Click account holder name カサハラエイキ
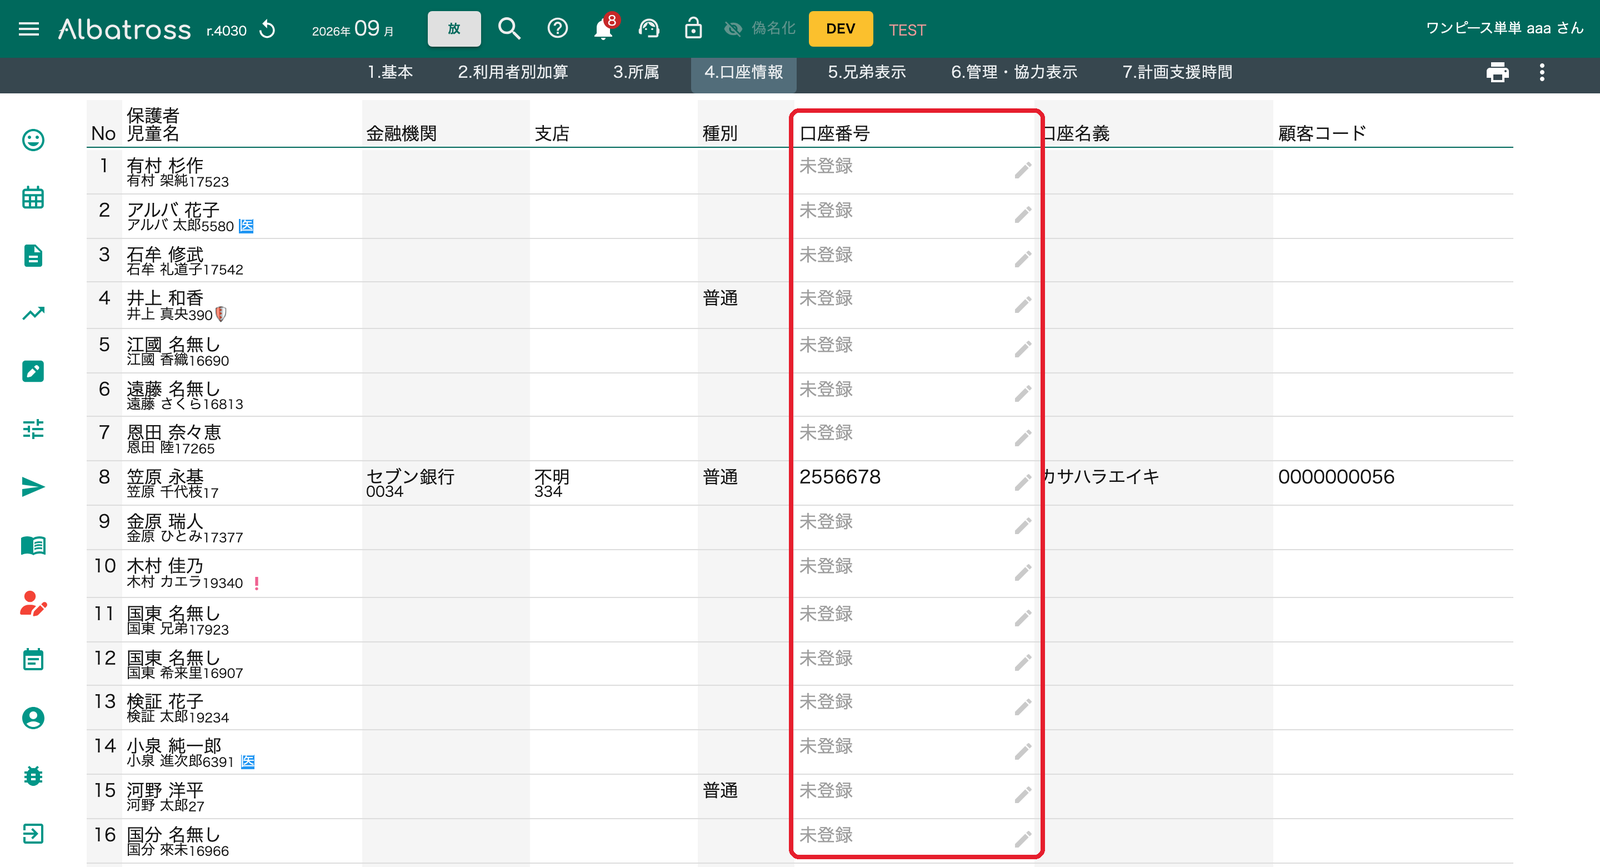 (1100, 477)
